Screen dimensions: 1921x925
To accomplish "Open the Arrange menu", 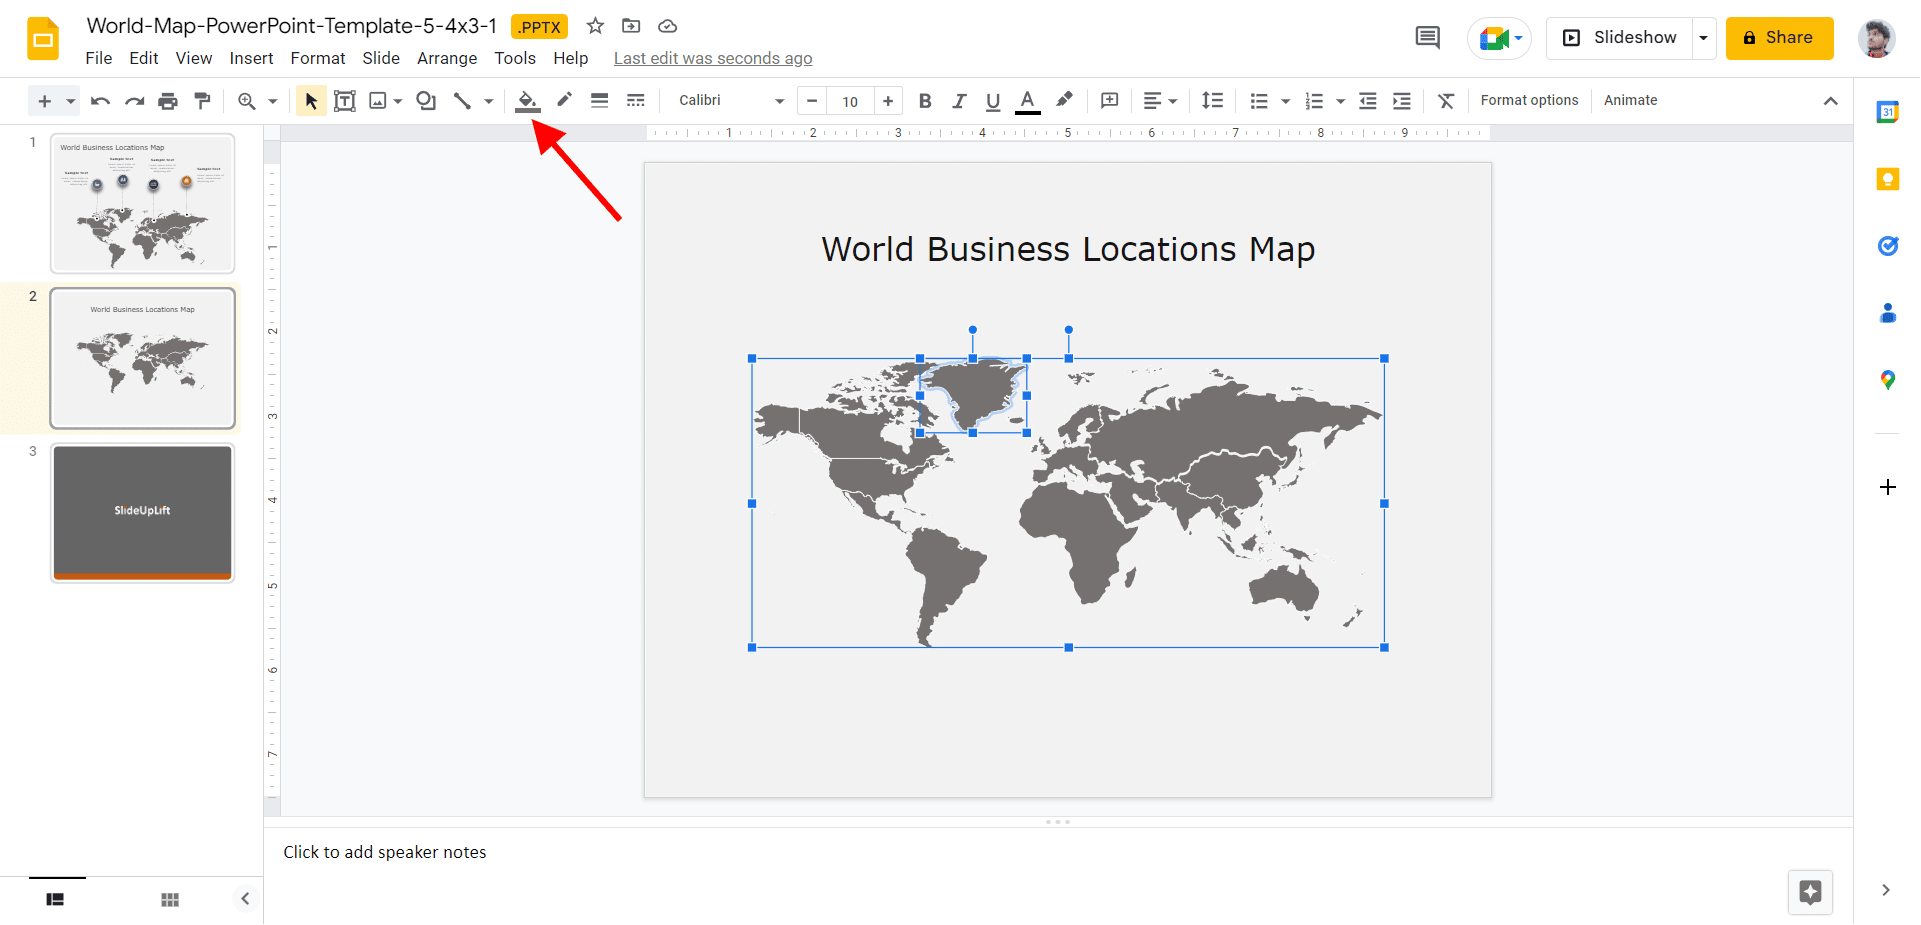I will pyautogui.click(x=446, y=58).
